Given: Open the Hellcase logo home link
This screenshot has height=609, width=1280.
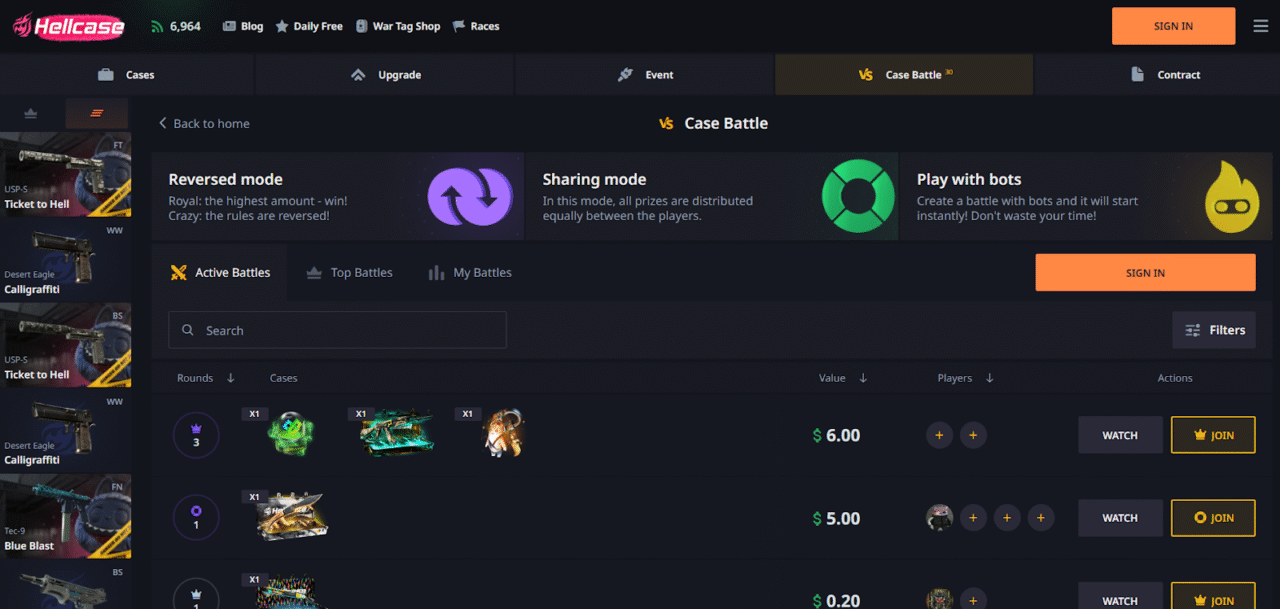Looking at the screenshot, I should tap(68, 26).
